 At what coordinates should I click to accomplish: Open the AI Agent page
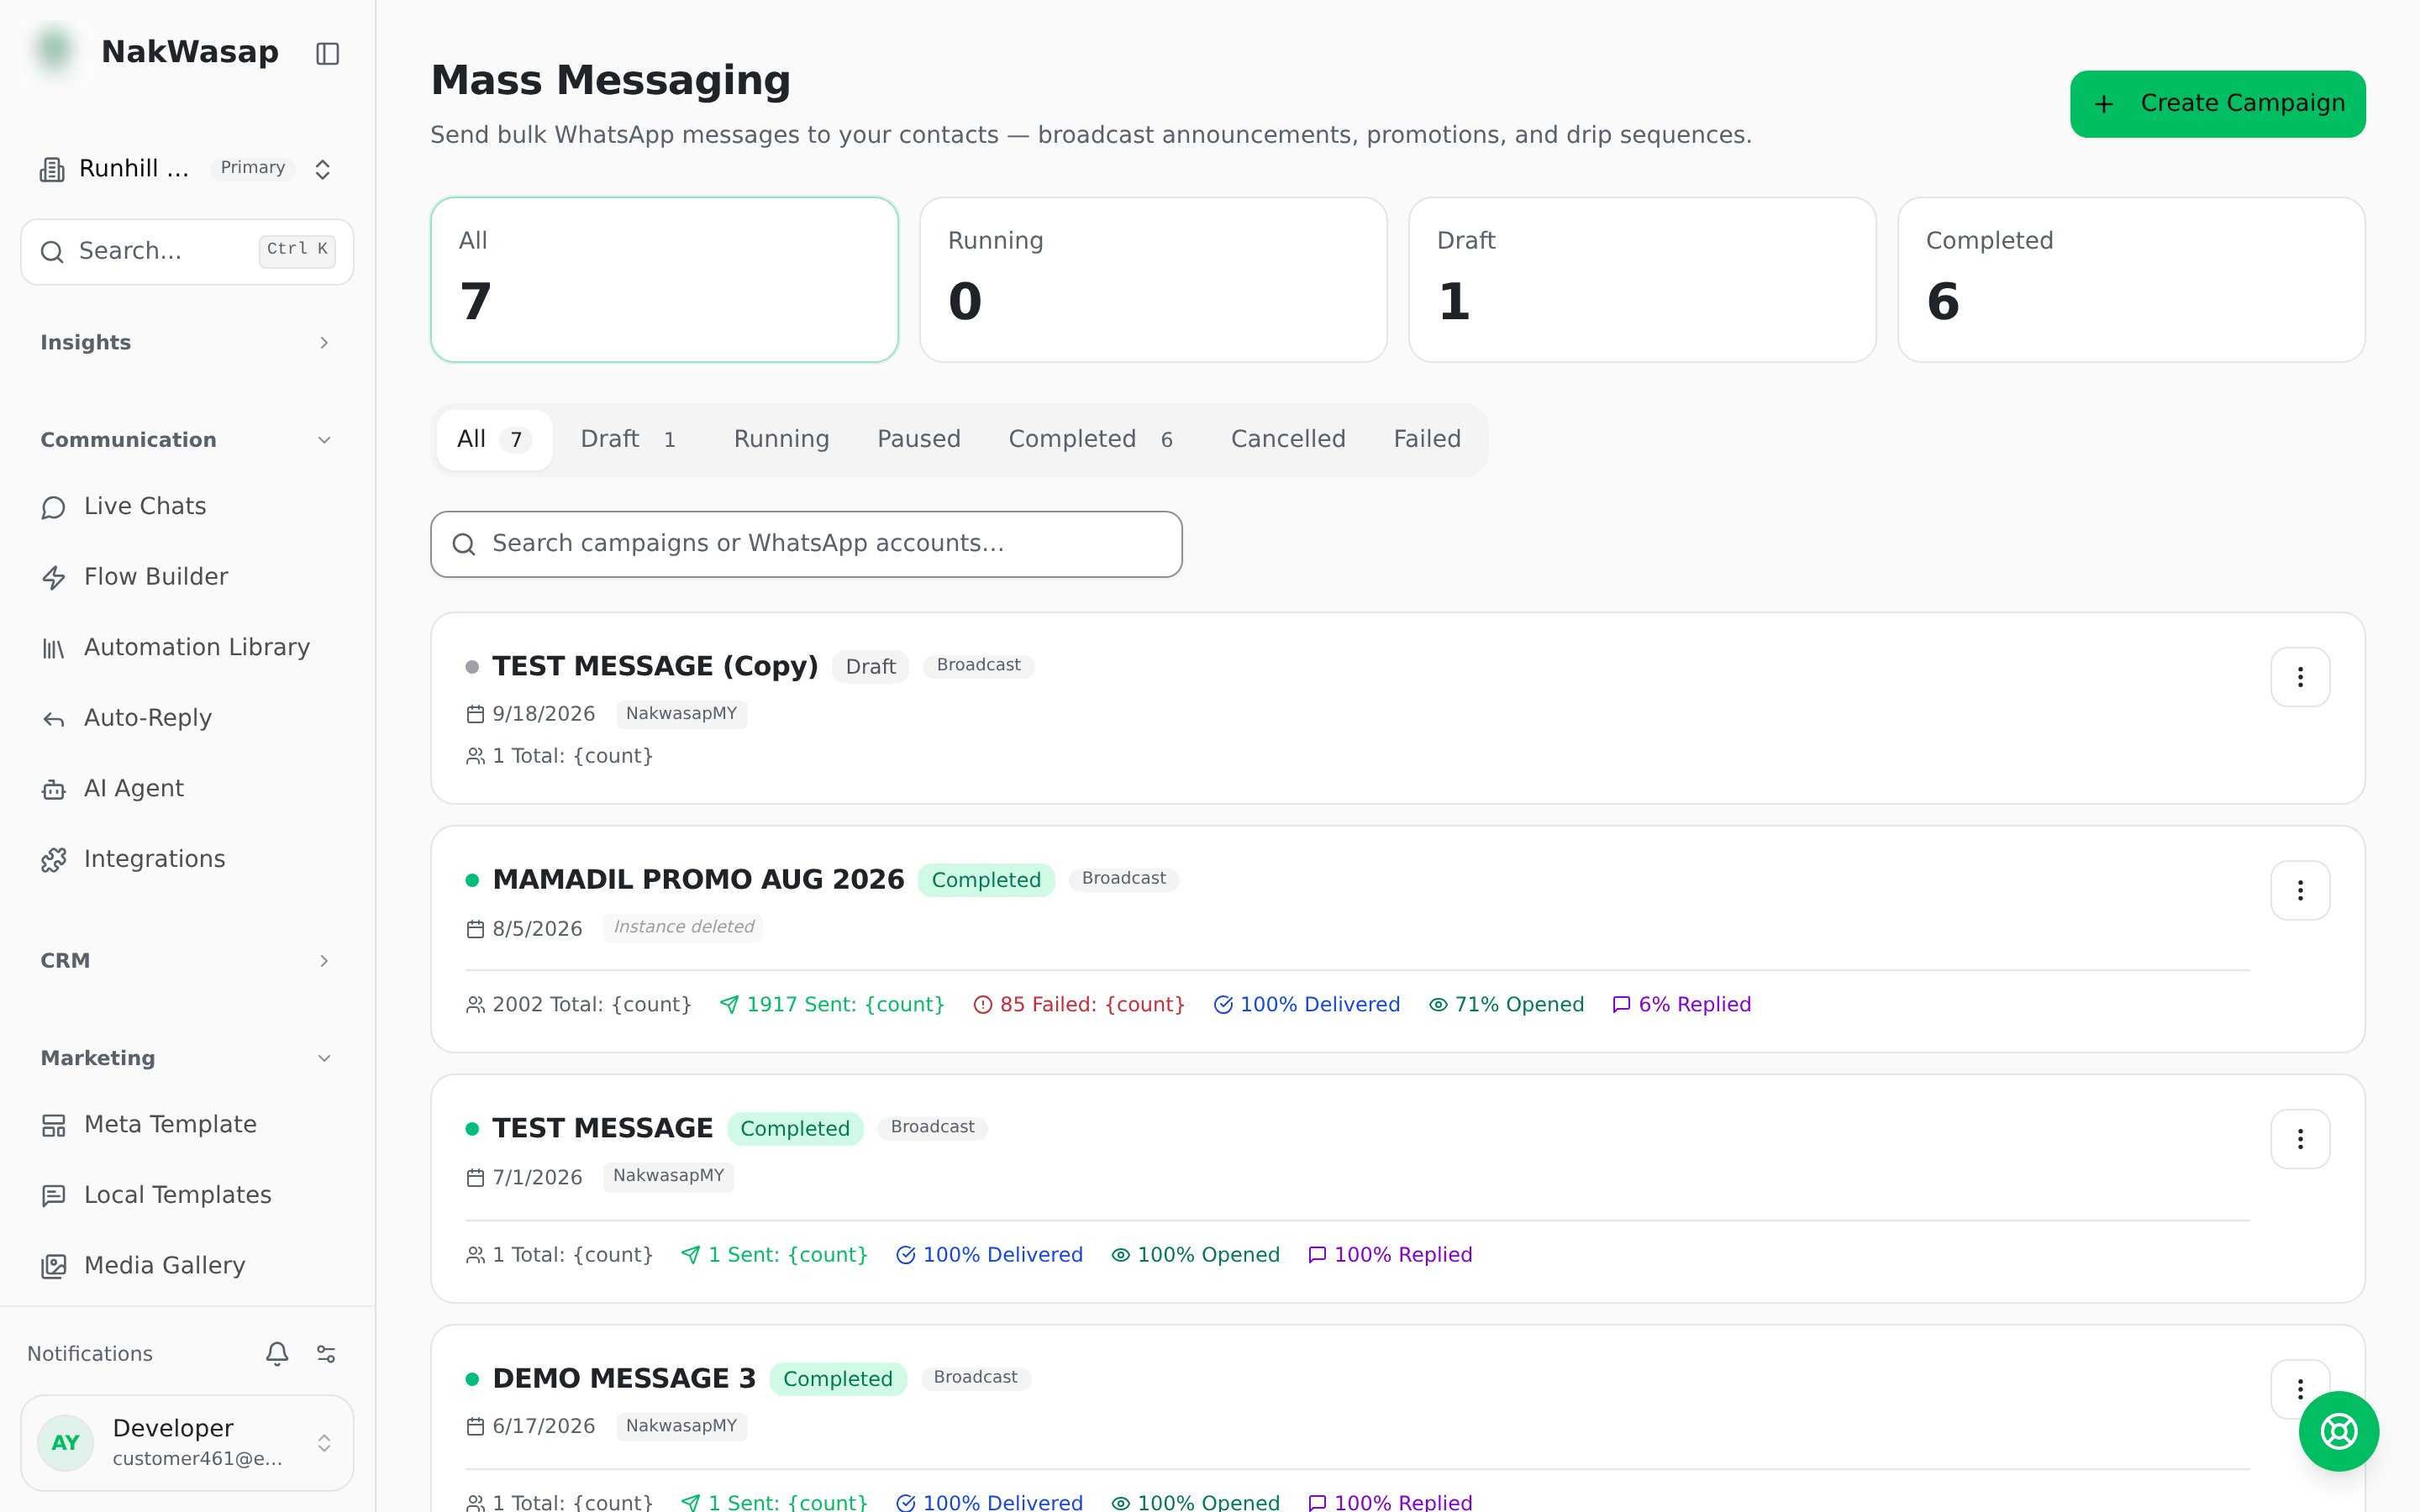[x=187, y=789]
